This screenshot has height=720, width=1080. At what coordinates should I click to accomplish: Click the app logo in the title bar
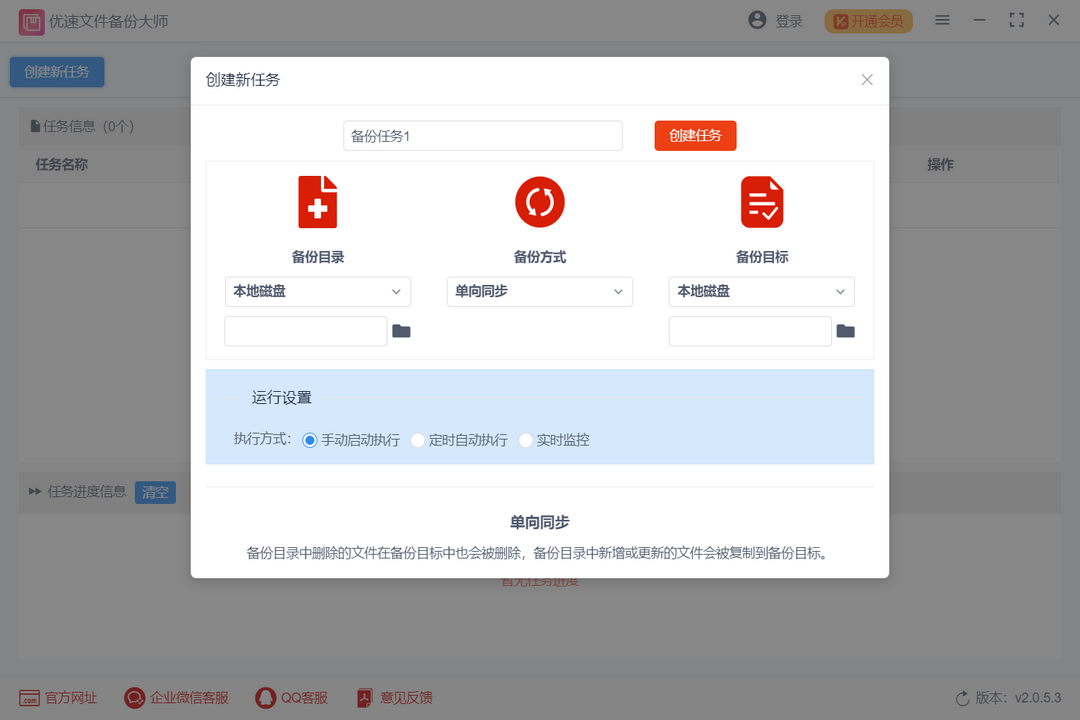30,20
